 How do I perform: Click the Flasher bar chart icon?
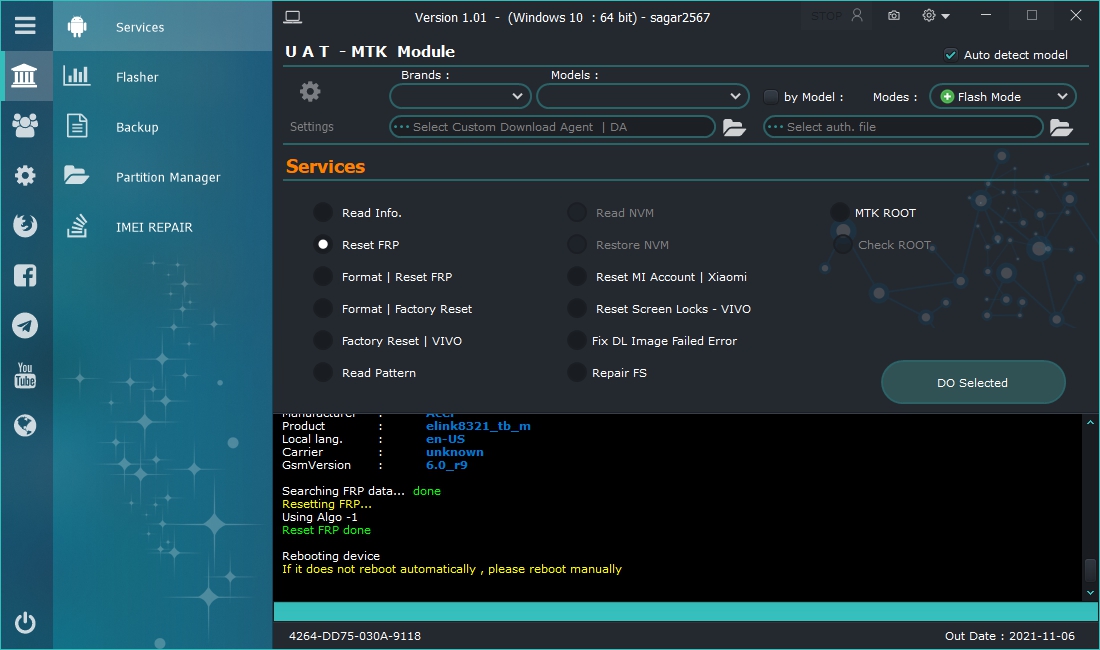(76, 76)
